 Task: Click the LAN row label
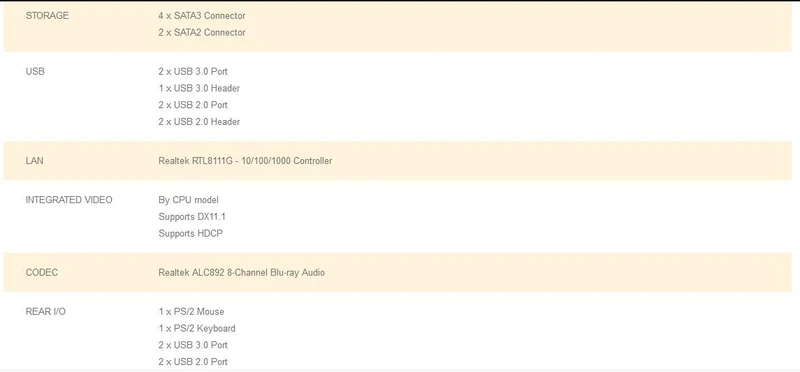[x=34, y=161]
